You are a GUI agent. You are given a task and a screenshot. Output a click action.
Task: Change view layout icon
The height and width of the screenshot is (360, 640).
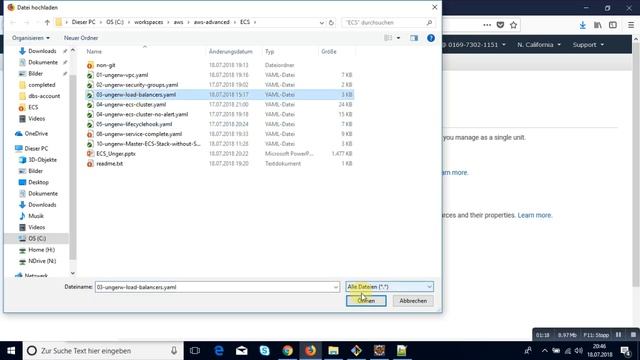pos(388,38)
